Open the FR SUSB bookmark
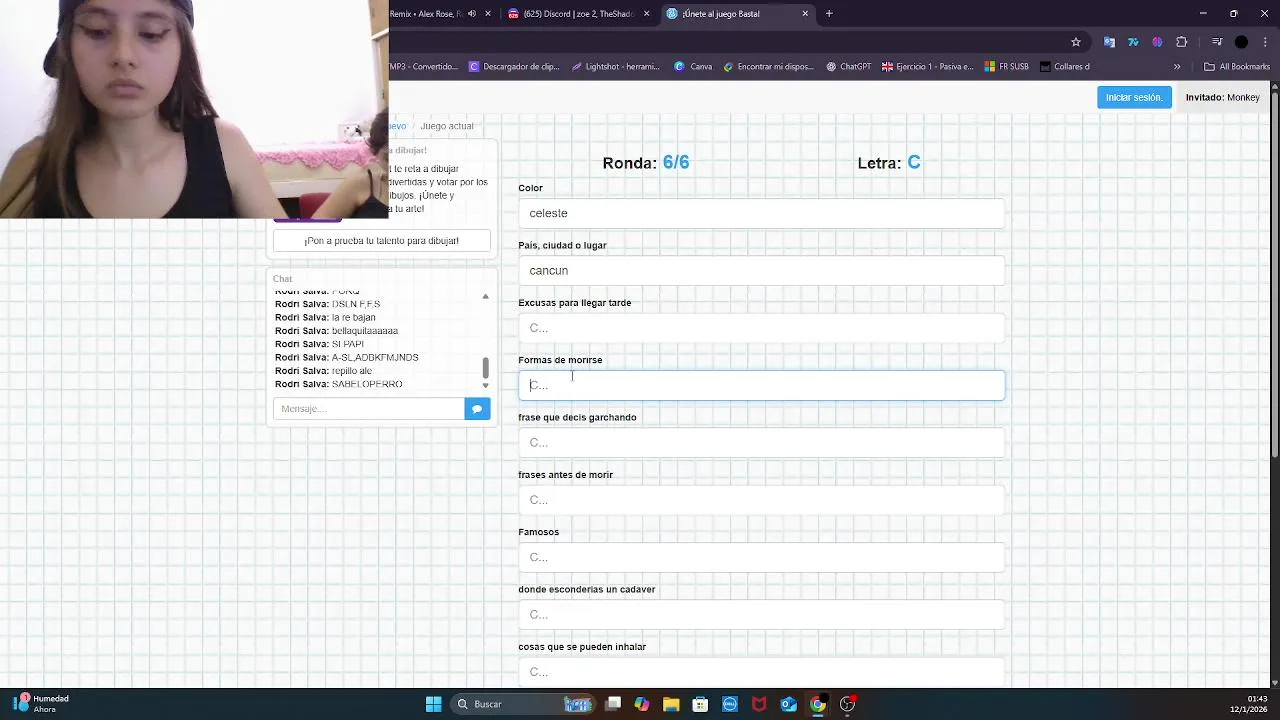 [1006, 67]
